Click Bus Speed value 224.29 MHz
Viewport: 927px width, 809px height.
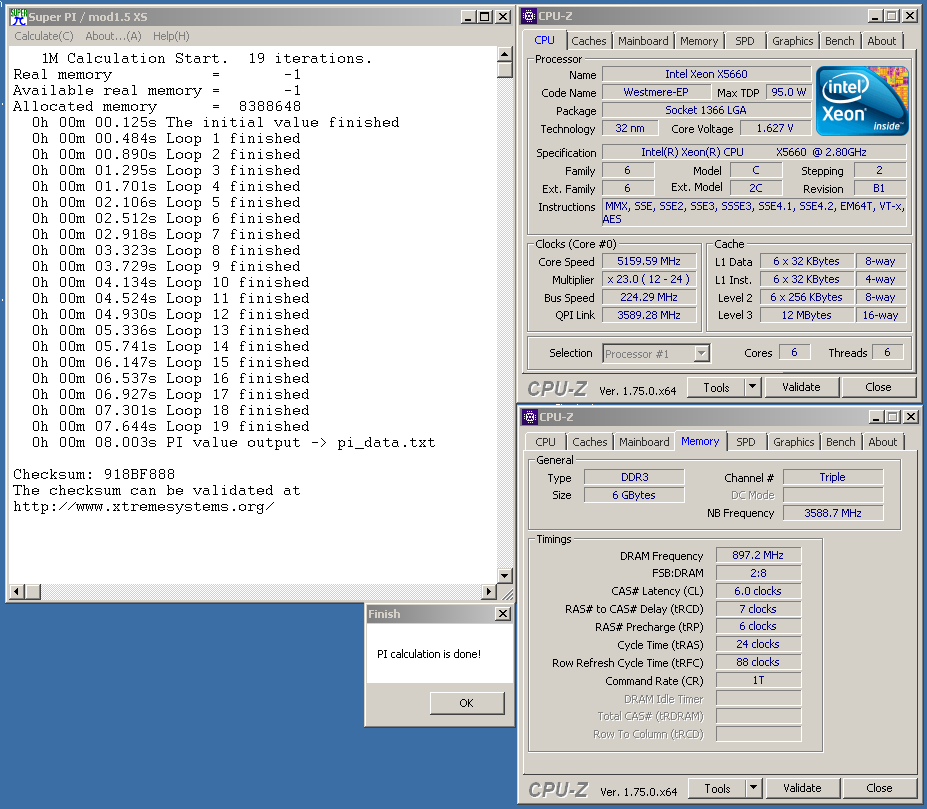coord(649,297)
